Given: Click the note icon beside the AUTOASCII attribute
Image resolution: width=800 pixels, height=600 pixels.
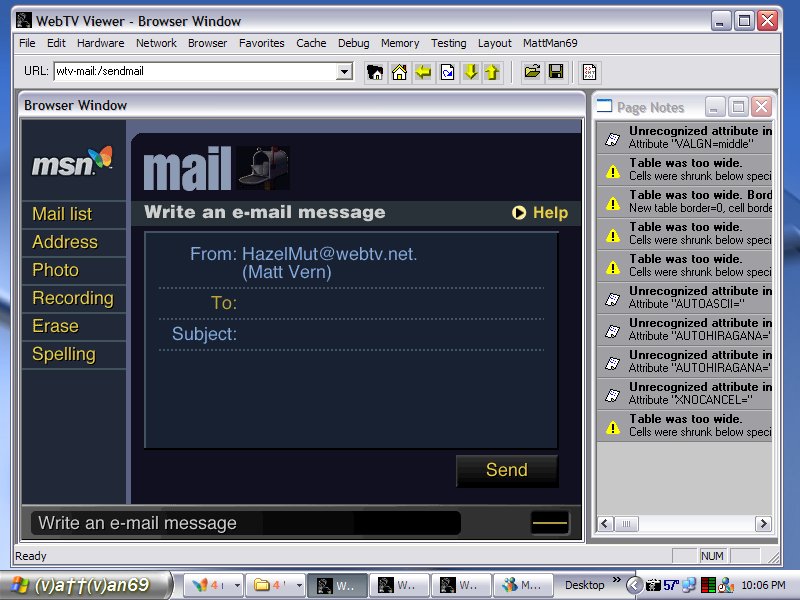Looking at the screenshot, I should (x=612, y=298).
